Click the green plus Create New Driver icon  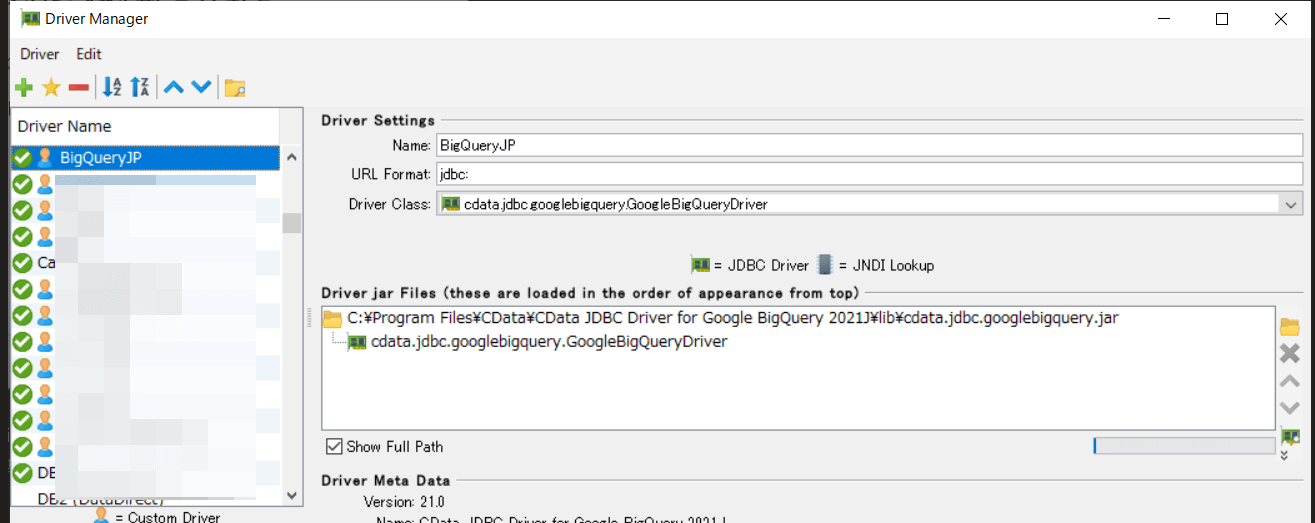[x=24, y=88]
